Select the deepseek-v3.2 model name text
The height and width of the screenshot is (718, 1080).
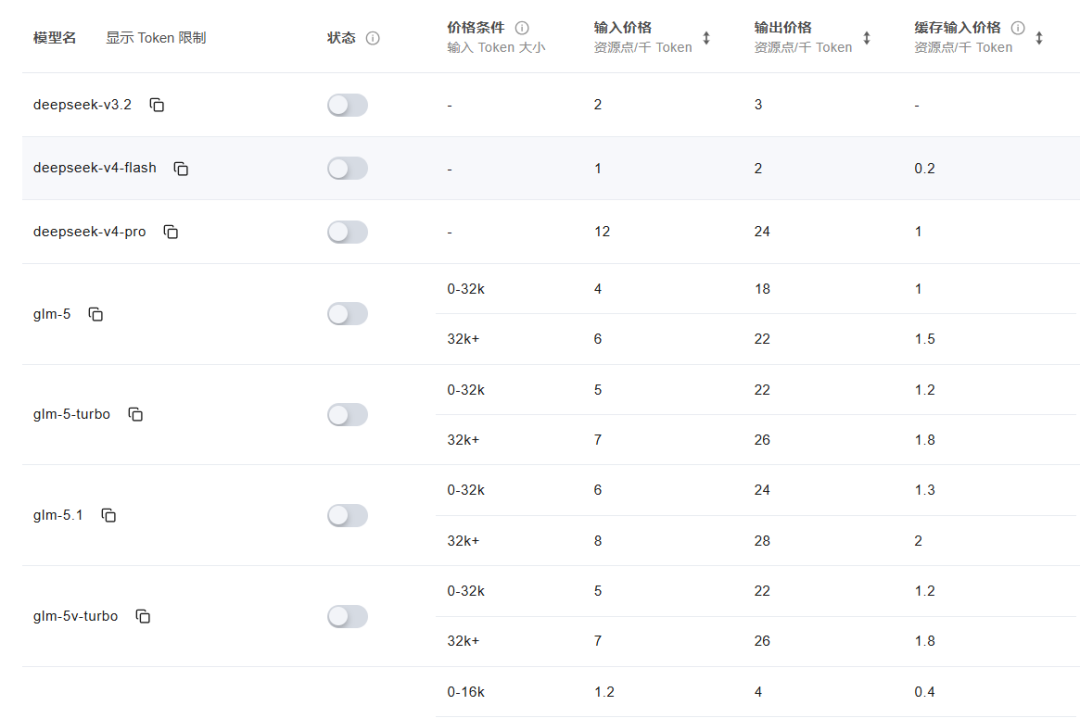pyautogui.click(x=82, y=105)
